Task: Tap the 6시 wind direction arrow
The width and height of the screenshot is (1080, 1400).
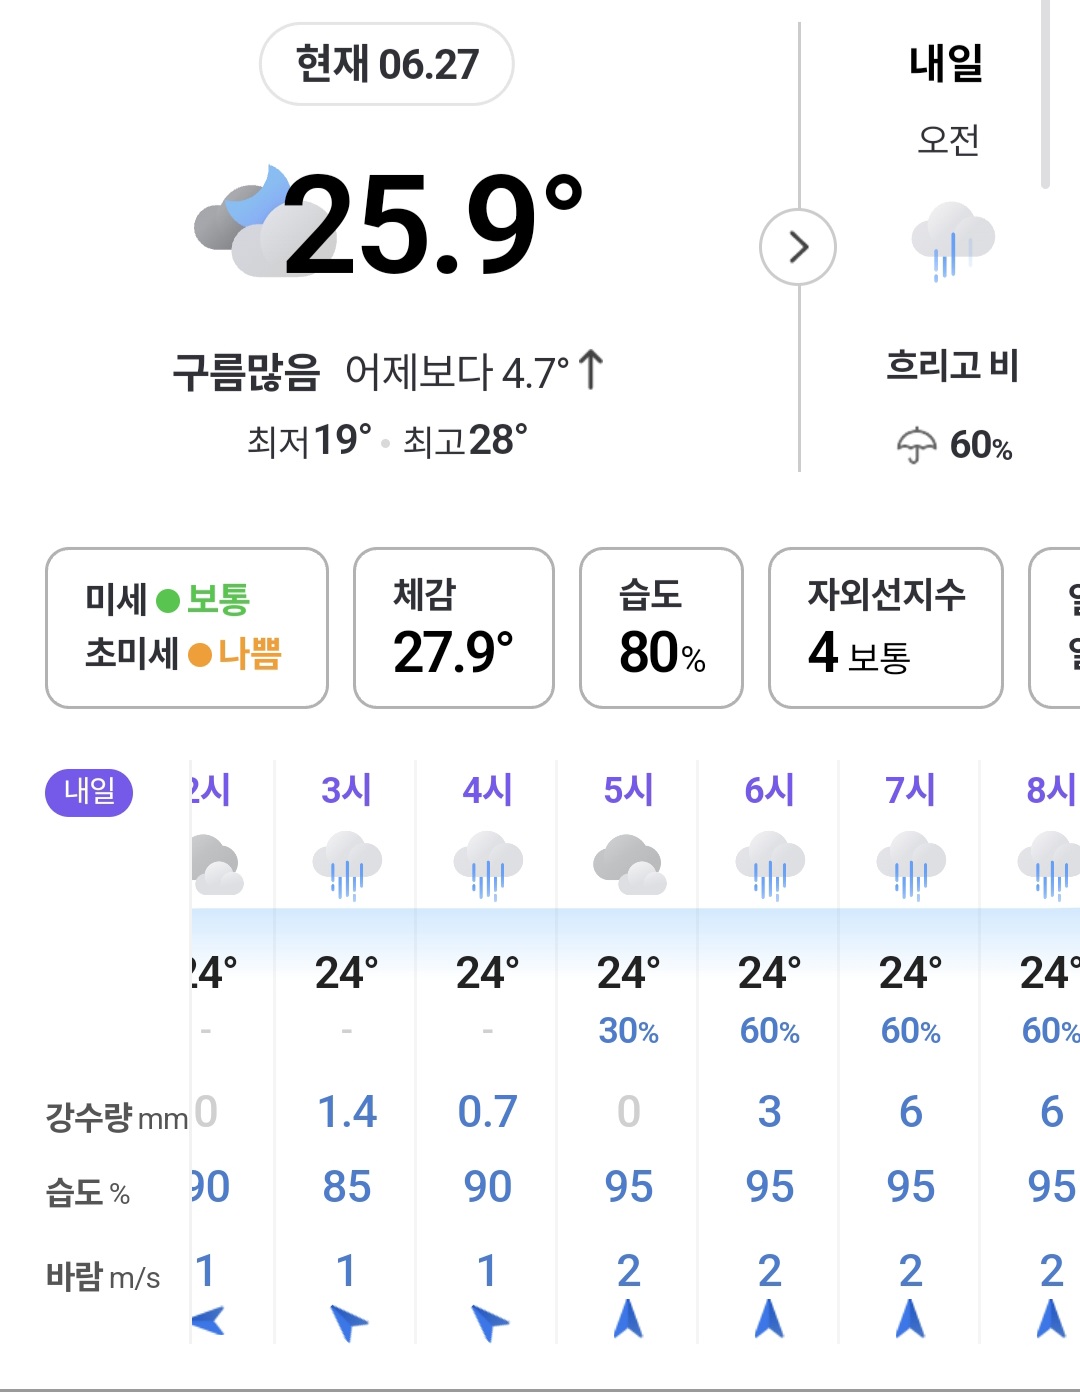Action: pos(769,1319)
